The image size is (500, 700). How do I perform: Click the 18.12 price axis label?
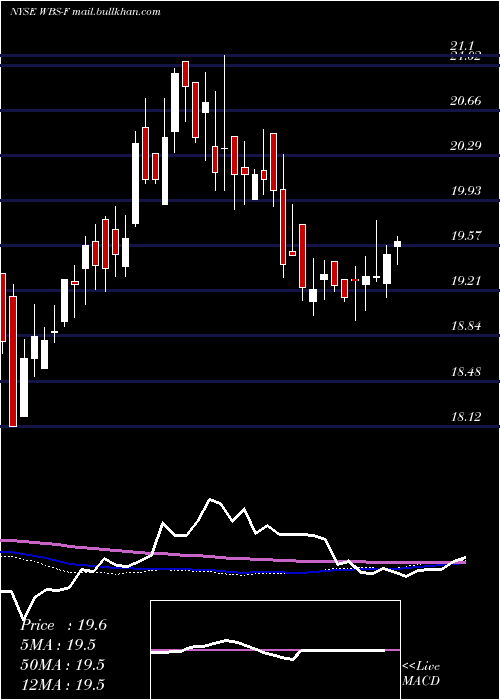tap(466, 417)
